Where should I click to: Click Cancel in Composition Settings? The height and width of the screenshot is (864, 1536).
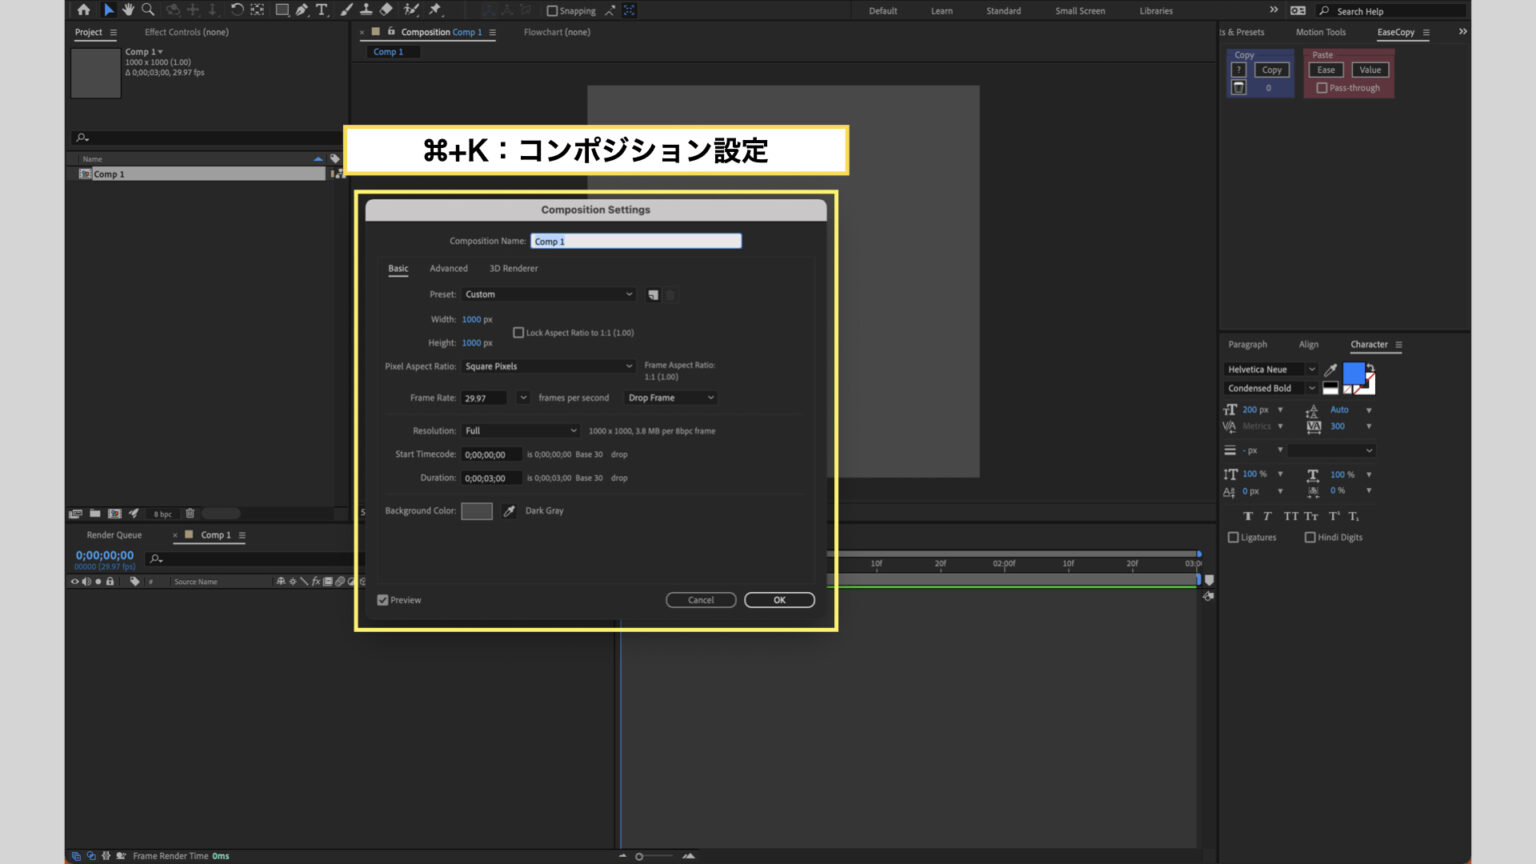701,599
